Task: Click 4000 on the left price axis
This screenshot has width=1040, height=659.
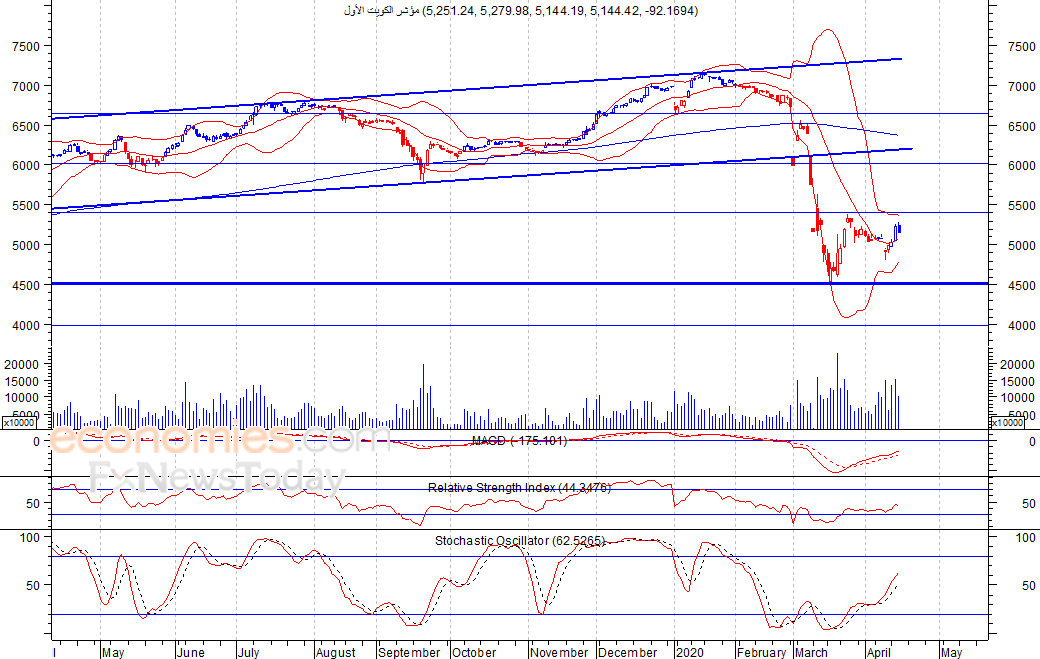Action: [x=26, y=326]
